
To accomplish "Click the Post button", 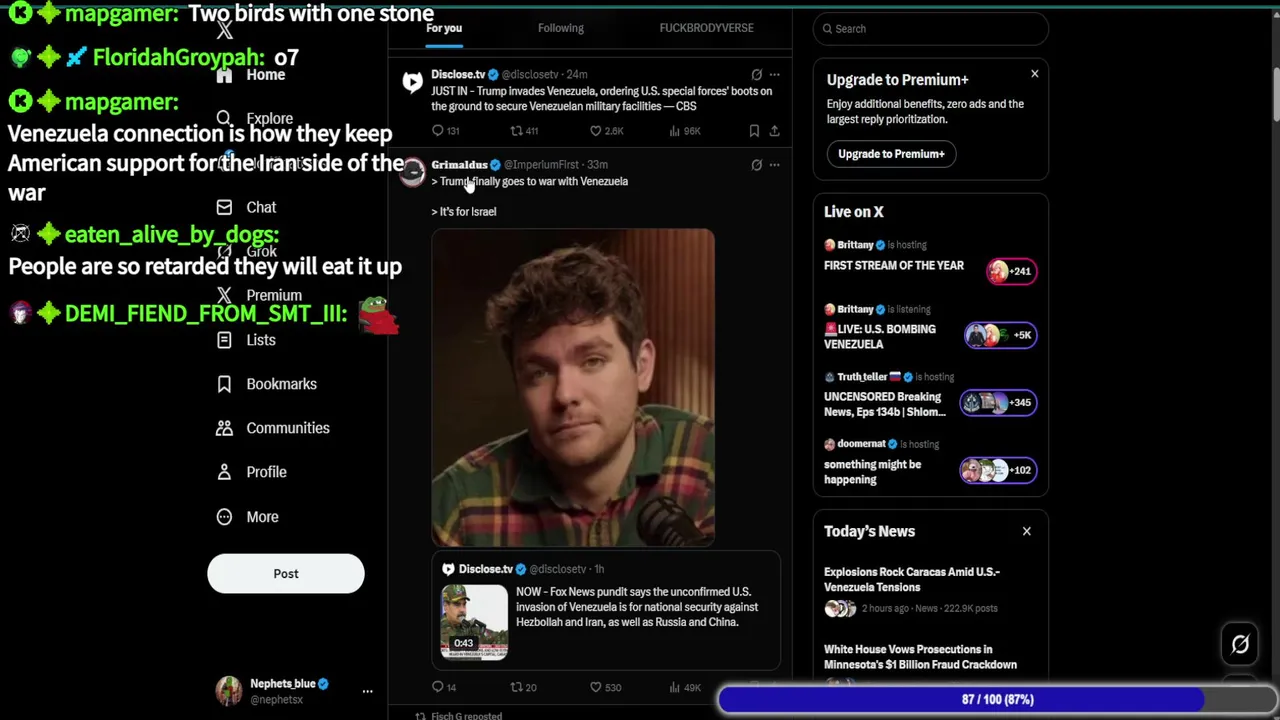I will tap(286, 574).
